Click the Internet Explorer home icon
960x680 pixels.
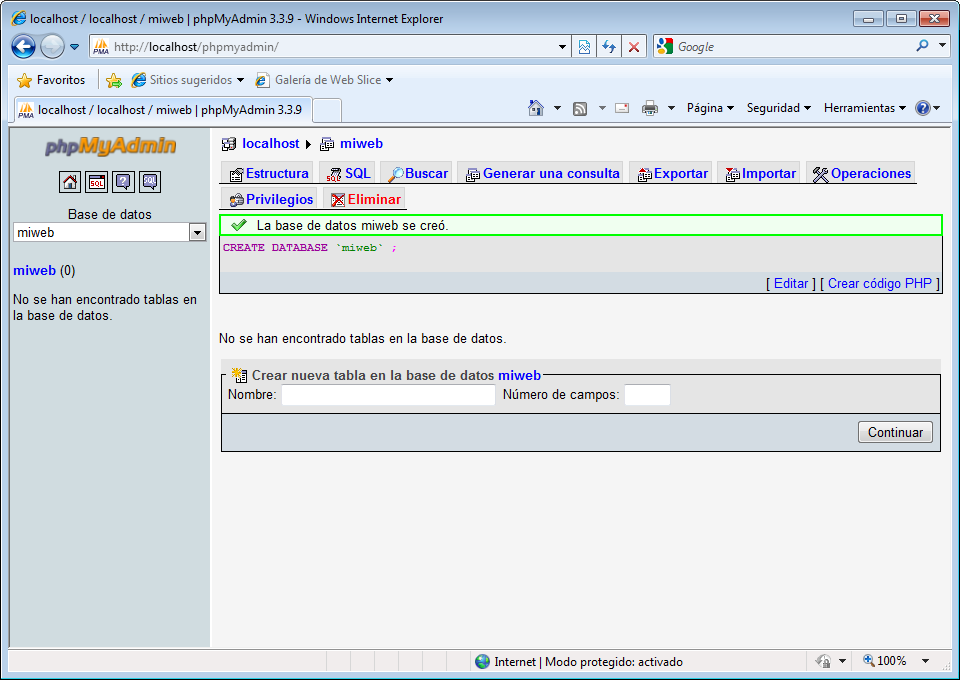(x=536, y=108)
